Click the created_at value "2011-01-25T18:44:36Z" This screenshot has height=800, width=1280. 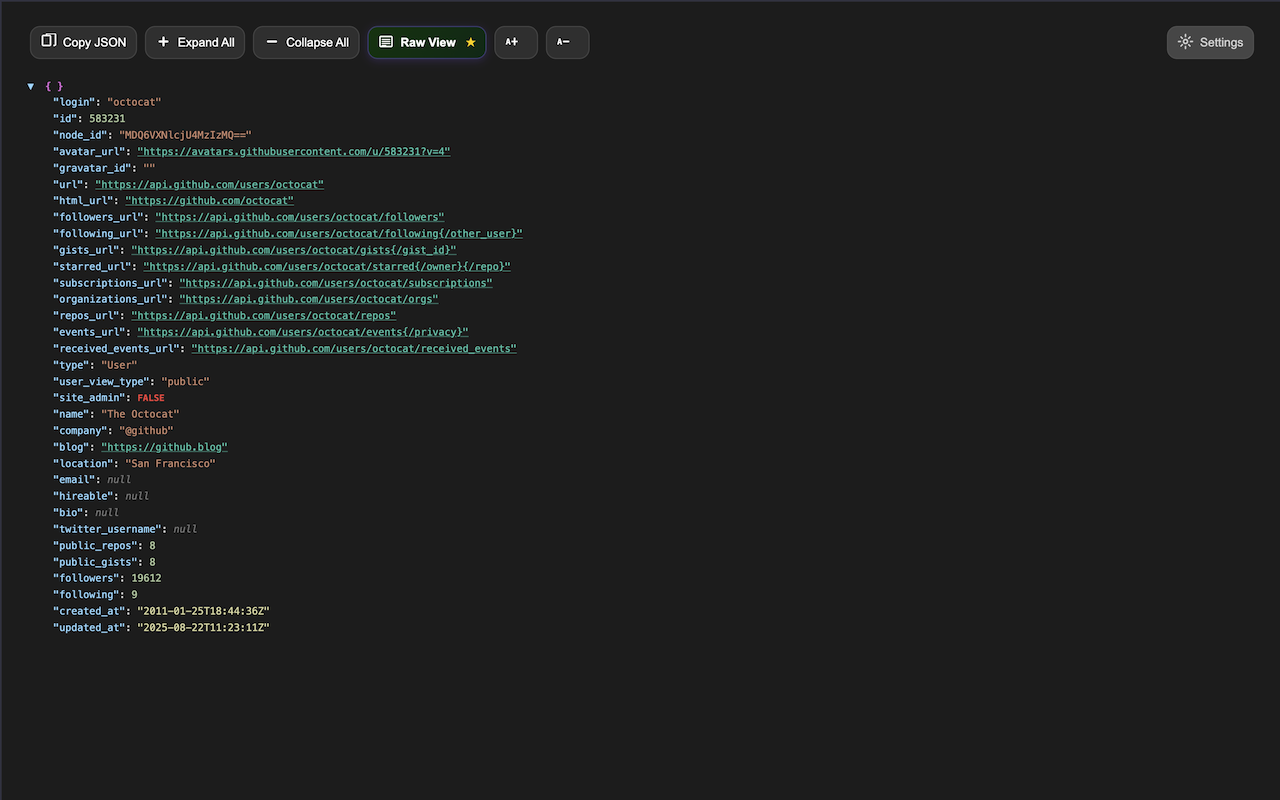(x=203, y=611)
